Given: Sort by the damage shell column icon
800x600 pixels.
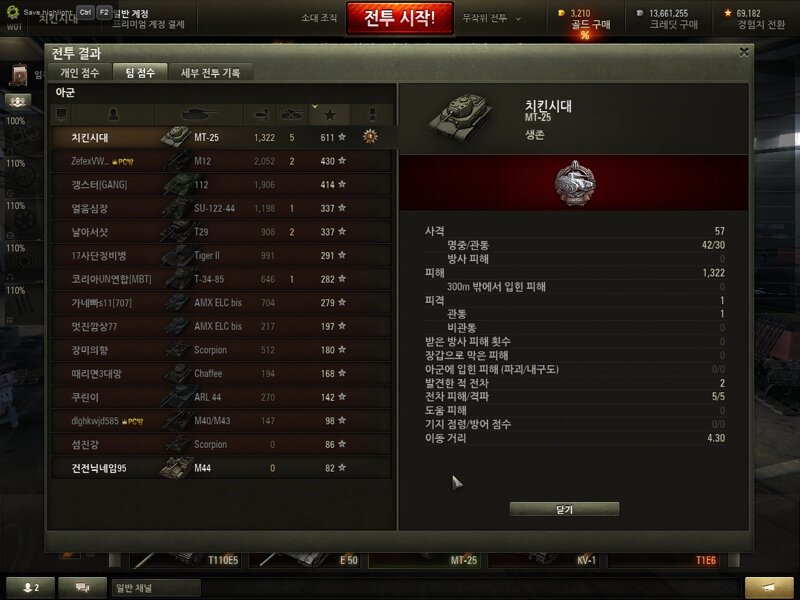Looking at the screenshot, I should 260,114.
